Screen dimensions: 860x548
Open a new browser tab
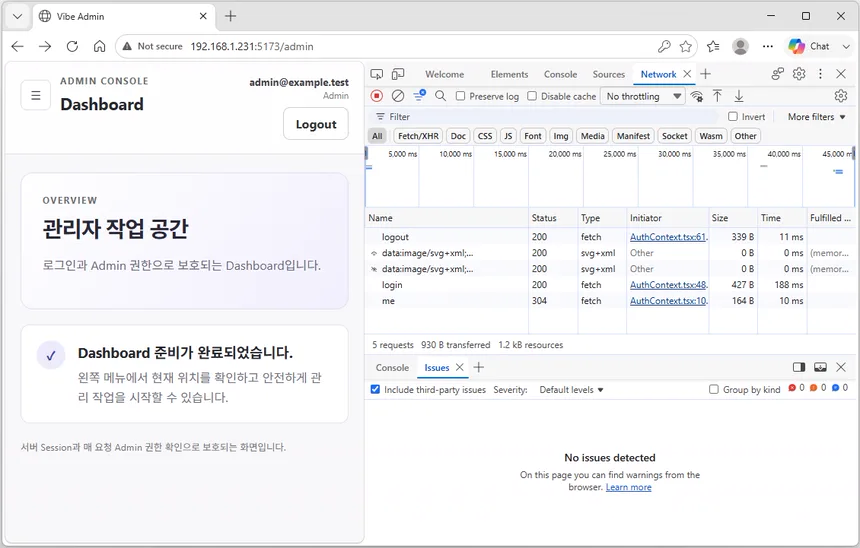click(230, 16)
